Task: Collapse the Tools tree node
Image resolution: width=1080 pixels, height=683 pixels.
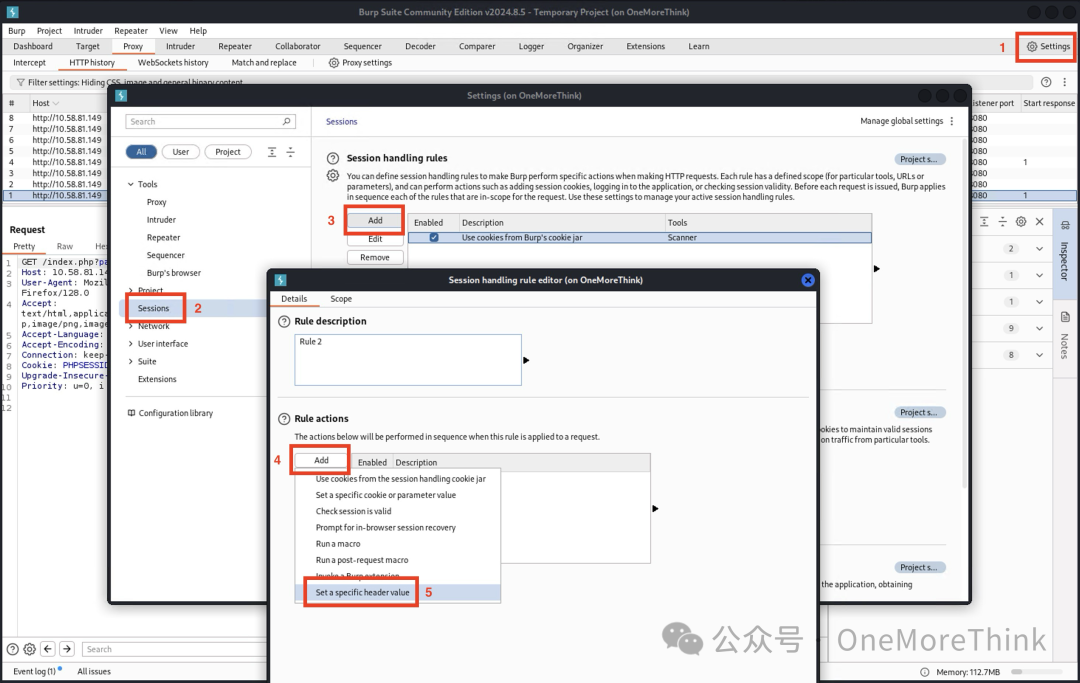Action: tap(130, 185)
